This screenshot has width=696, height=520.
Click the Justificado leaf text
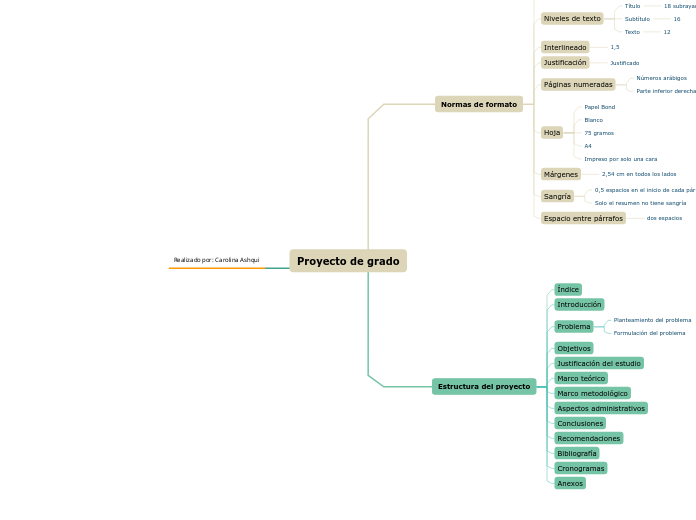click(x=625, y=63)
